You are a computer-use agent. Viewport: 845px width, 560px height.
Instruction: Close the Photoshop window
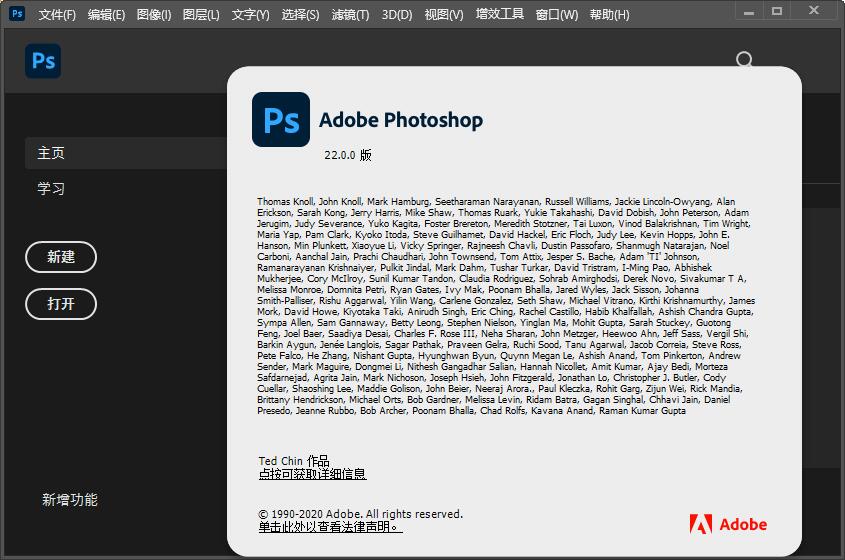[814, 10]
